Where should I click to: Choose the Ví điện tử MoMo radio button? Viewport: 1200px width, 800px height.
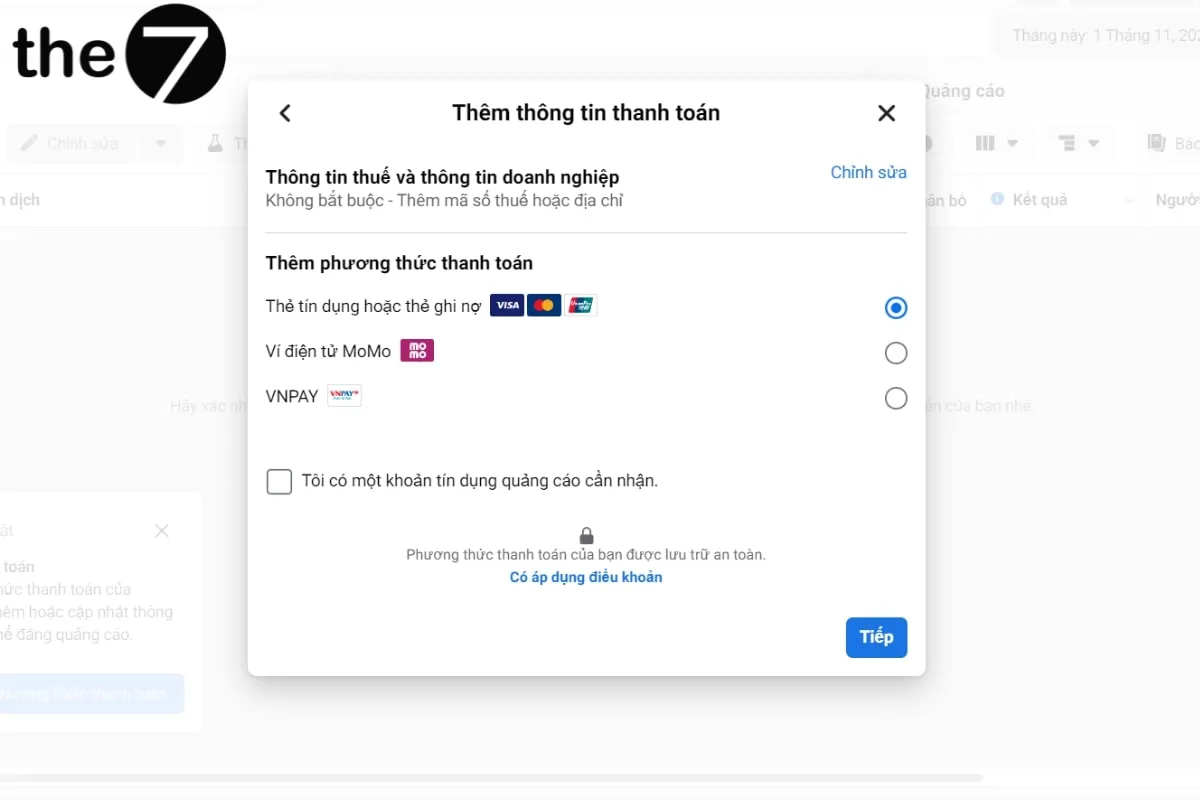click(896, 353)
